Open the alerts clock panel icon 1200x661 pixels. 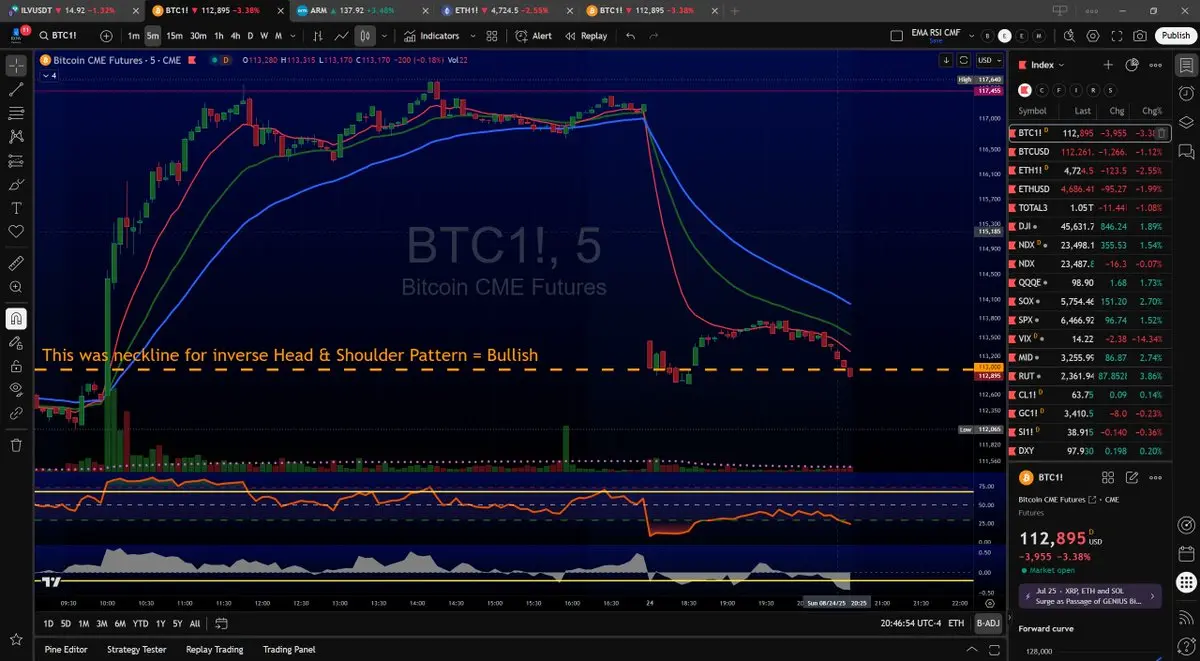click(x=1186, y=94)
